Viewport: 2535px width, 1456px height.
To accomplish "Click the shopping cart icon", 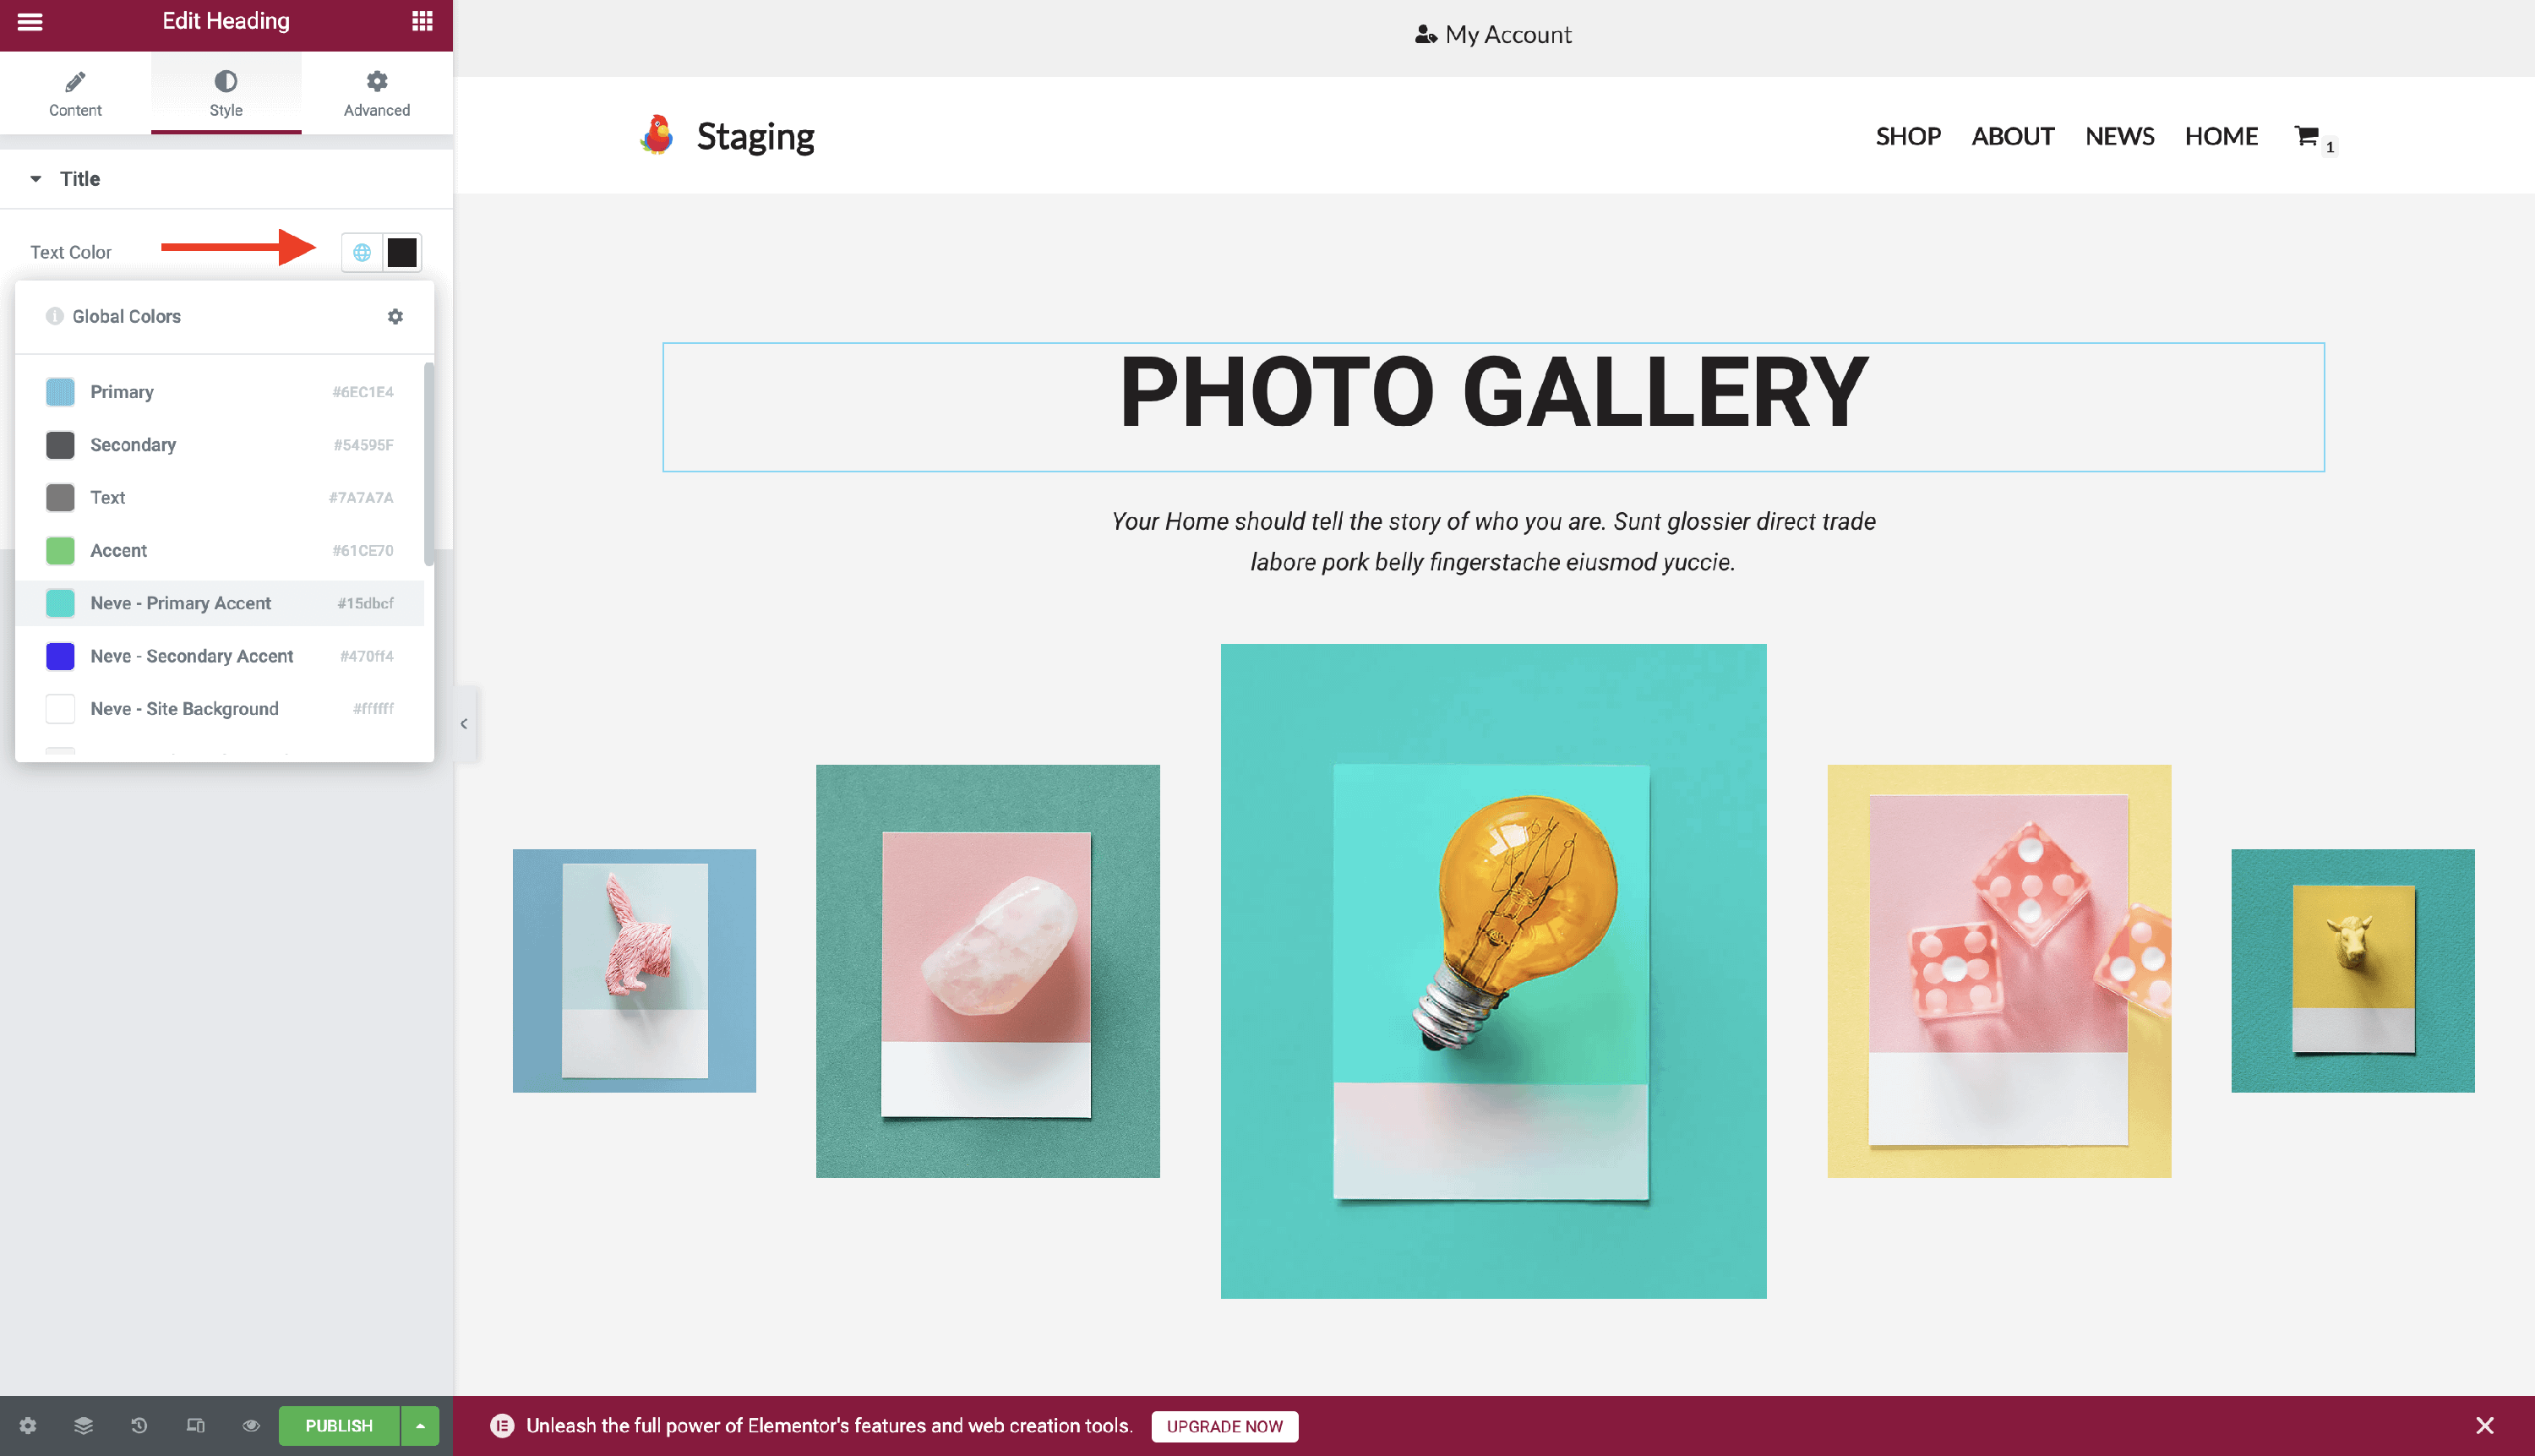I will [x=2306, y=136].
